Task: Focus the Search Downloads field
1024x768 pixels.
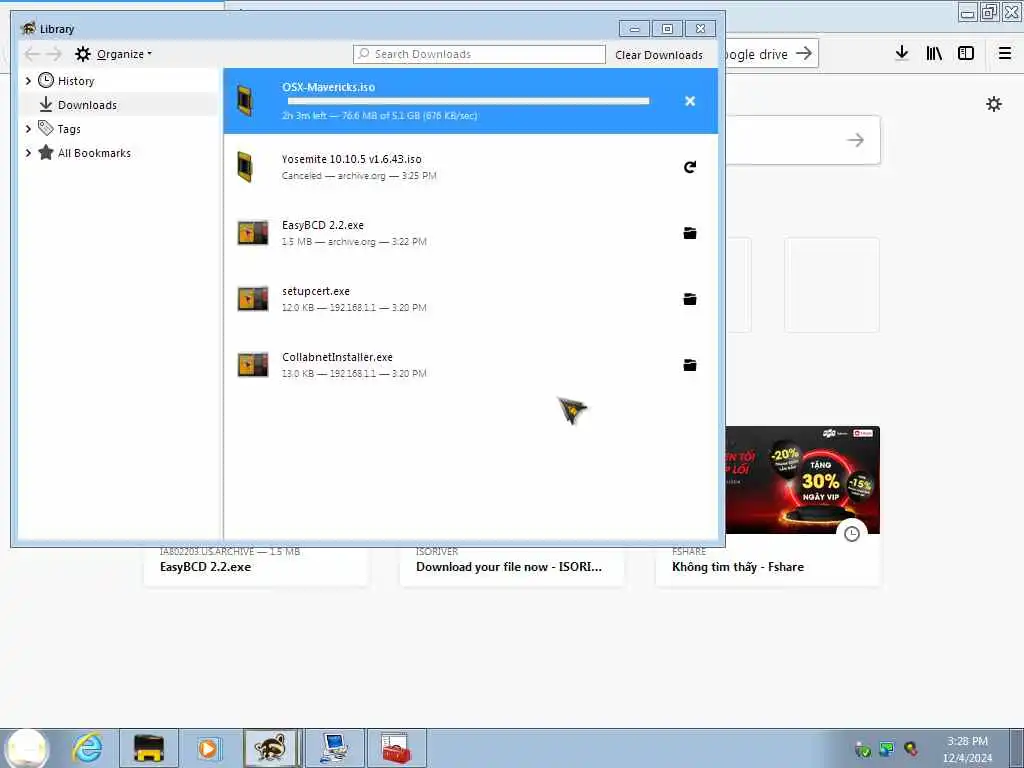Action: click(479, 54)
